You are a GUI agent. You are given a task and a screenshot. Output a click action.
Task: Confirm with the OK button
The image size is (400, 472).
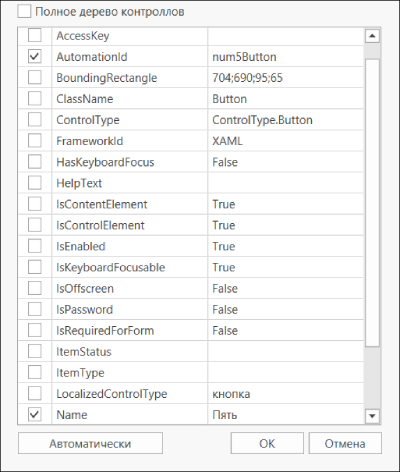pyautogui.click(x=267, y=443)
